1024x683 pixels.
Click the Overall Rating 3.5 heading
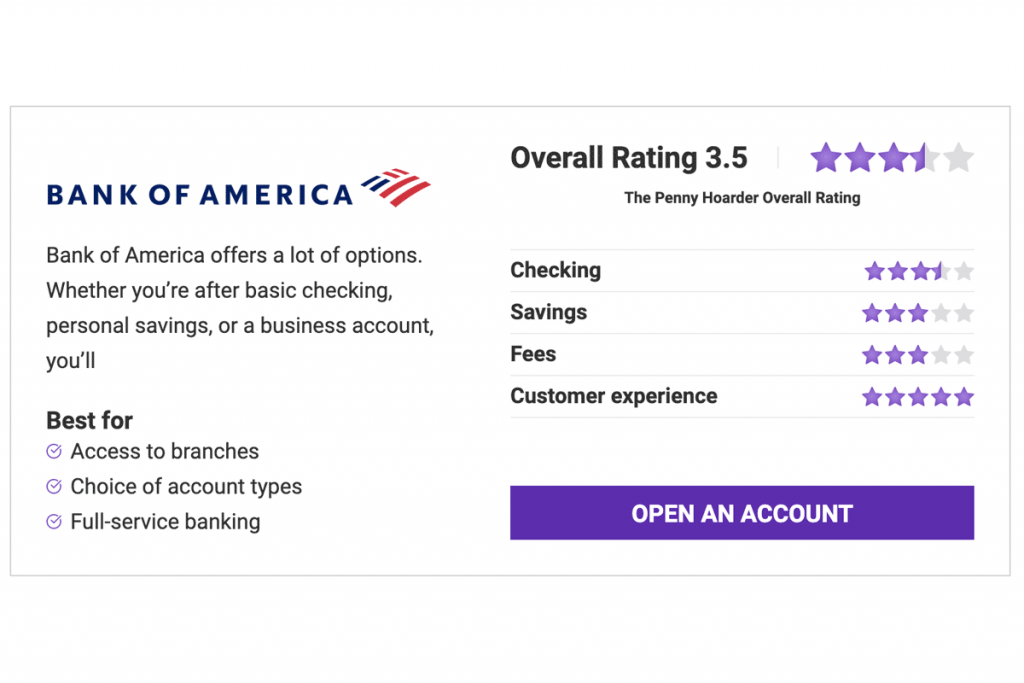coord(628,158)
